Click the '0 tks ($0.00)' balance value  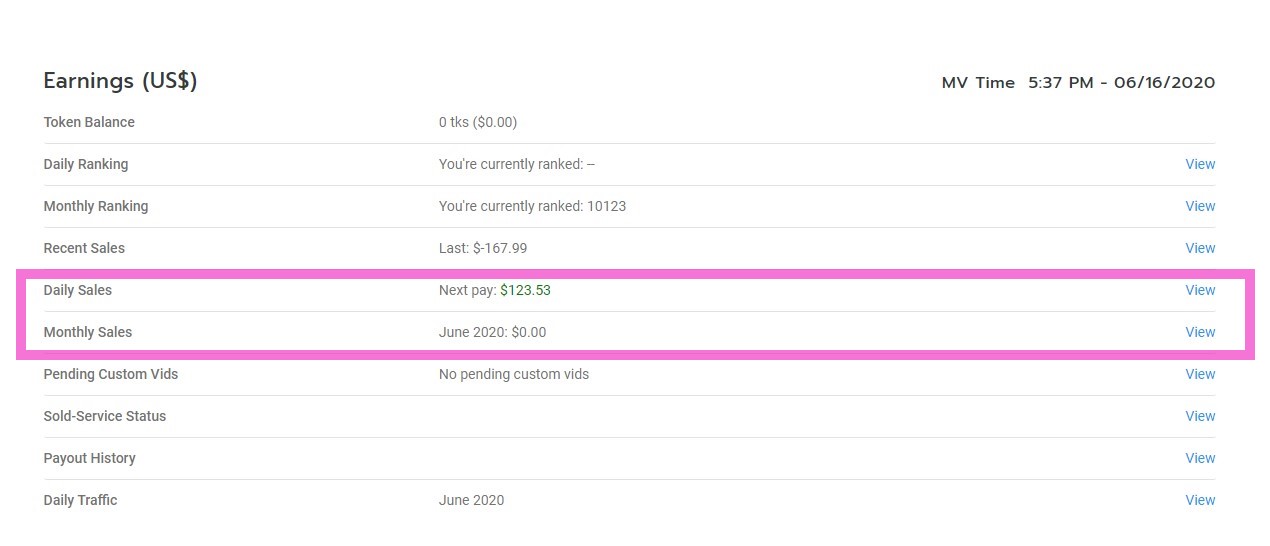(478, 122)
